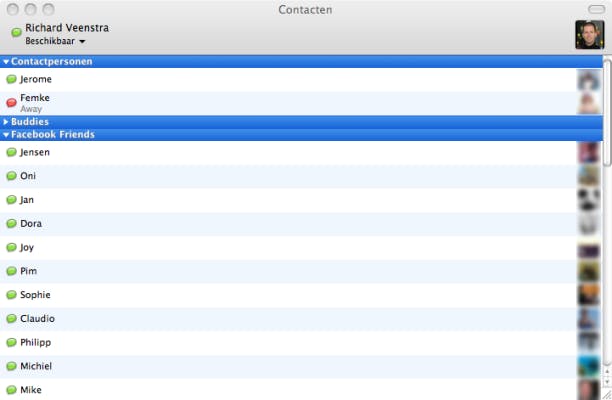Click Dora's green status icon

[11, 224]
